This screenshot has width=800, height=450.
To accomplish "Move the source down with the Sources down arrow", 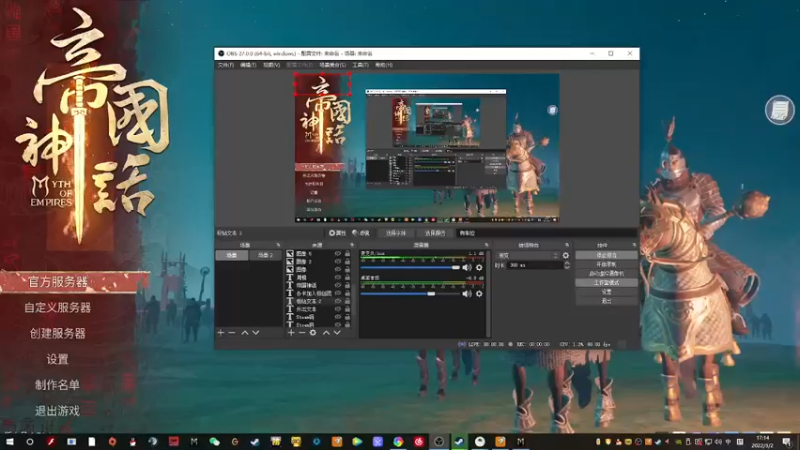I will (x=337, y=333).
